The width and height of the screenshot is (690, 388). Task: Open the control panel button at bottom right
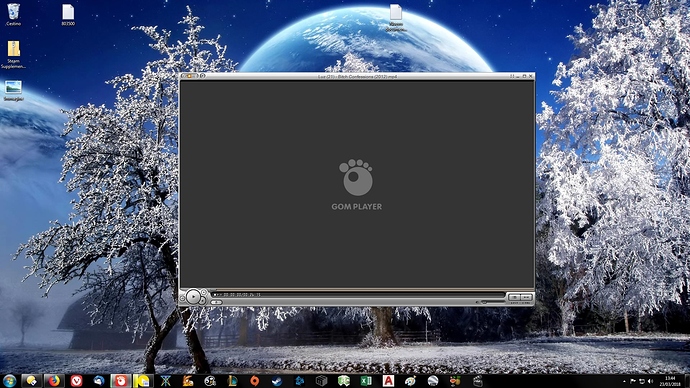(x=514, y=297)
